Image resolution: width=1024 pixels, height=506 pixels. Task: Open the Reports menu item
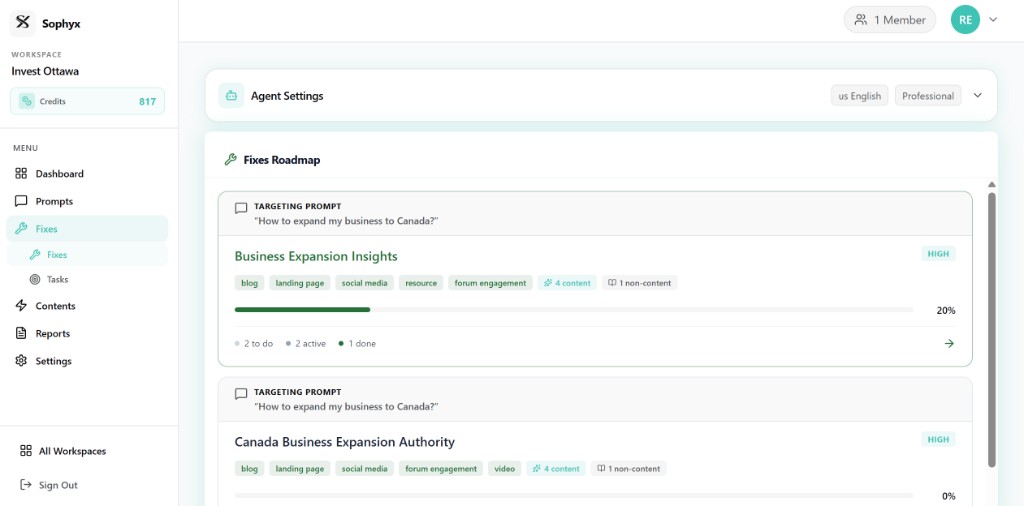click(87, 333)
